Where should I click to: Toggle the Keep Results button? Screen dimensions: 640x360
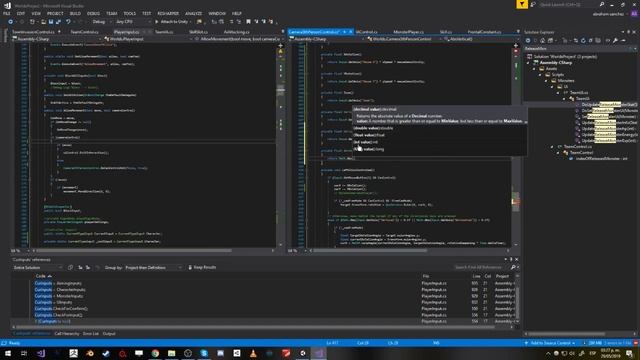coord(202,268)
